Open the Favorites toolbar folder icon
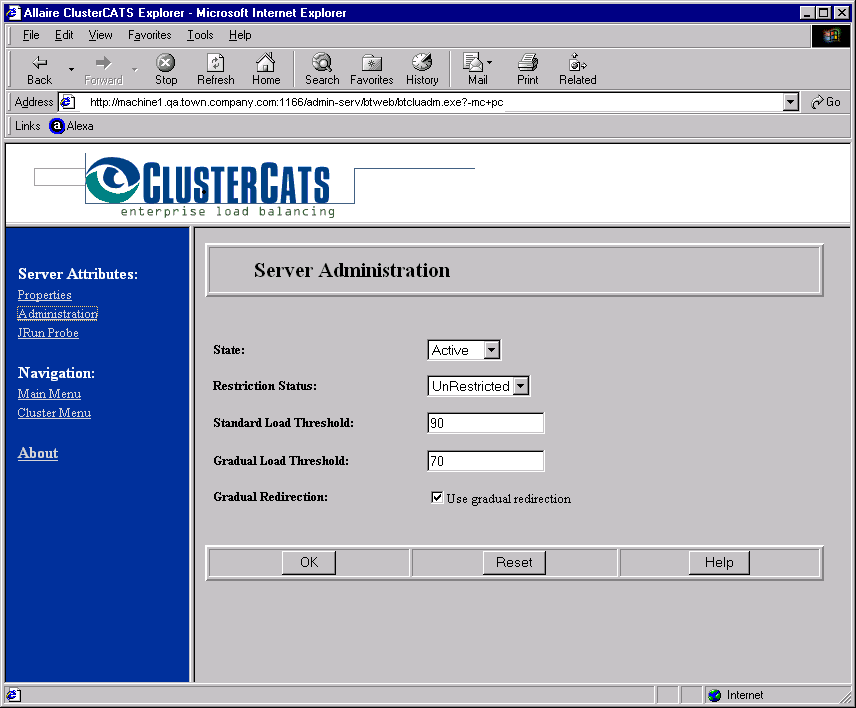 [372, 63]
